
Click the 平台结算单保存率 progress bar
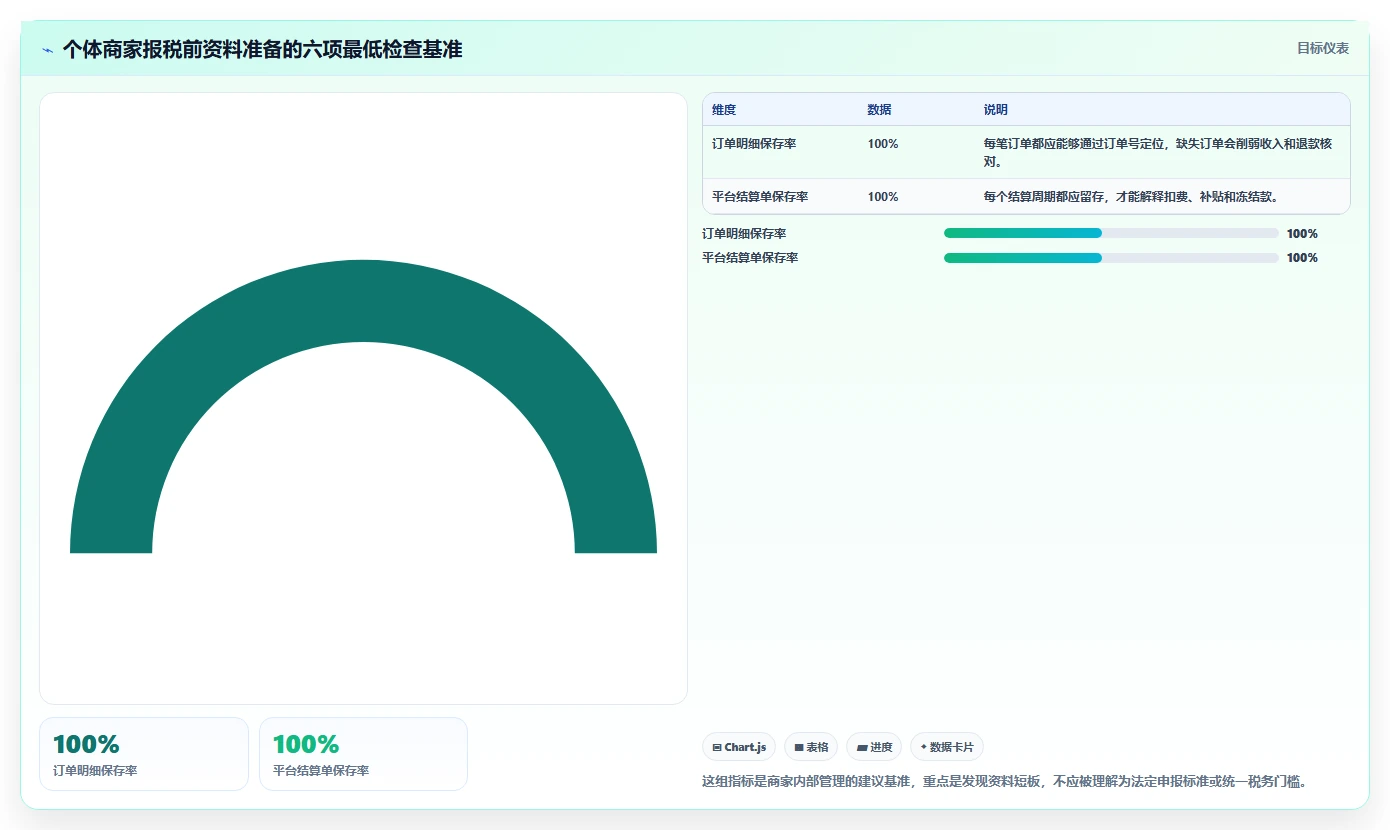pyautogui.click(x=1111, y=257)
